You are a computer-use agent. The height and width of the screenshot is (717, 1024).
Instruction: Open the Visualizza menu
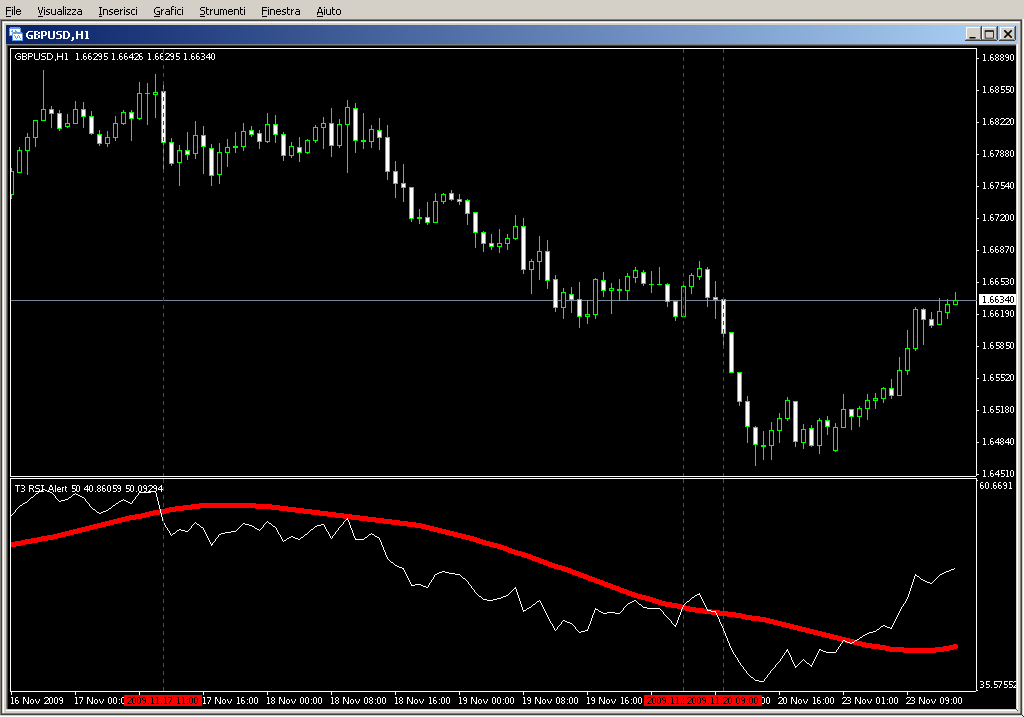59,11
